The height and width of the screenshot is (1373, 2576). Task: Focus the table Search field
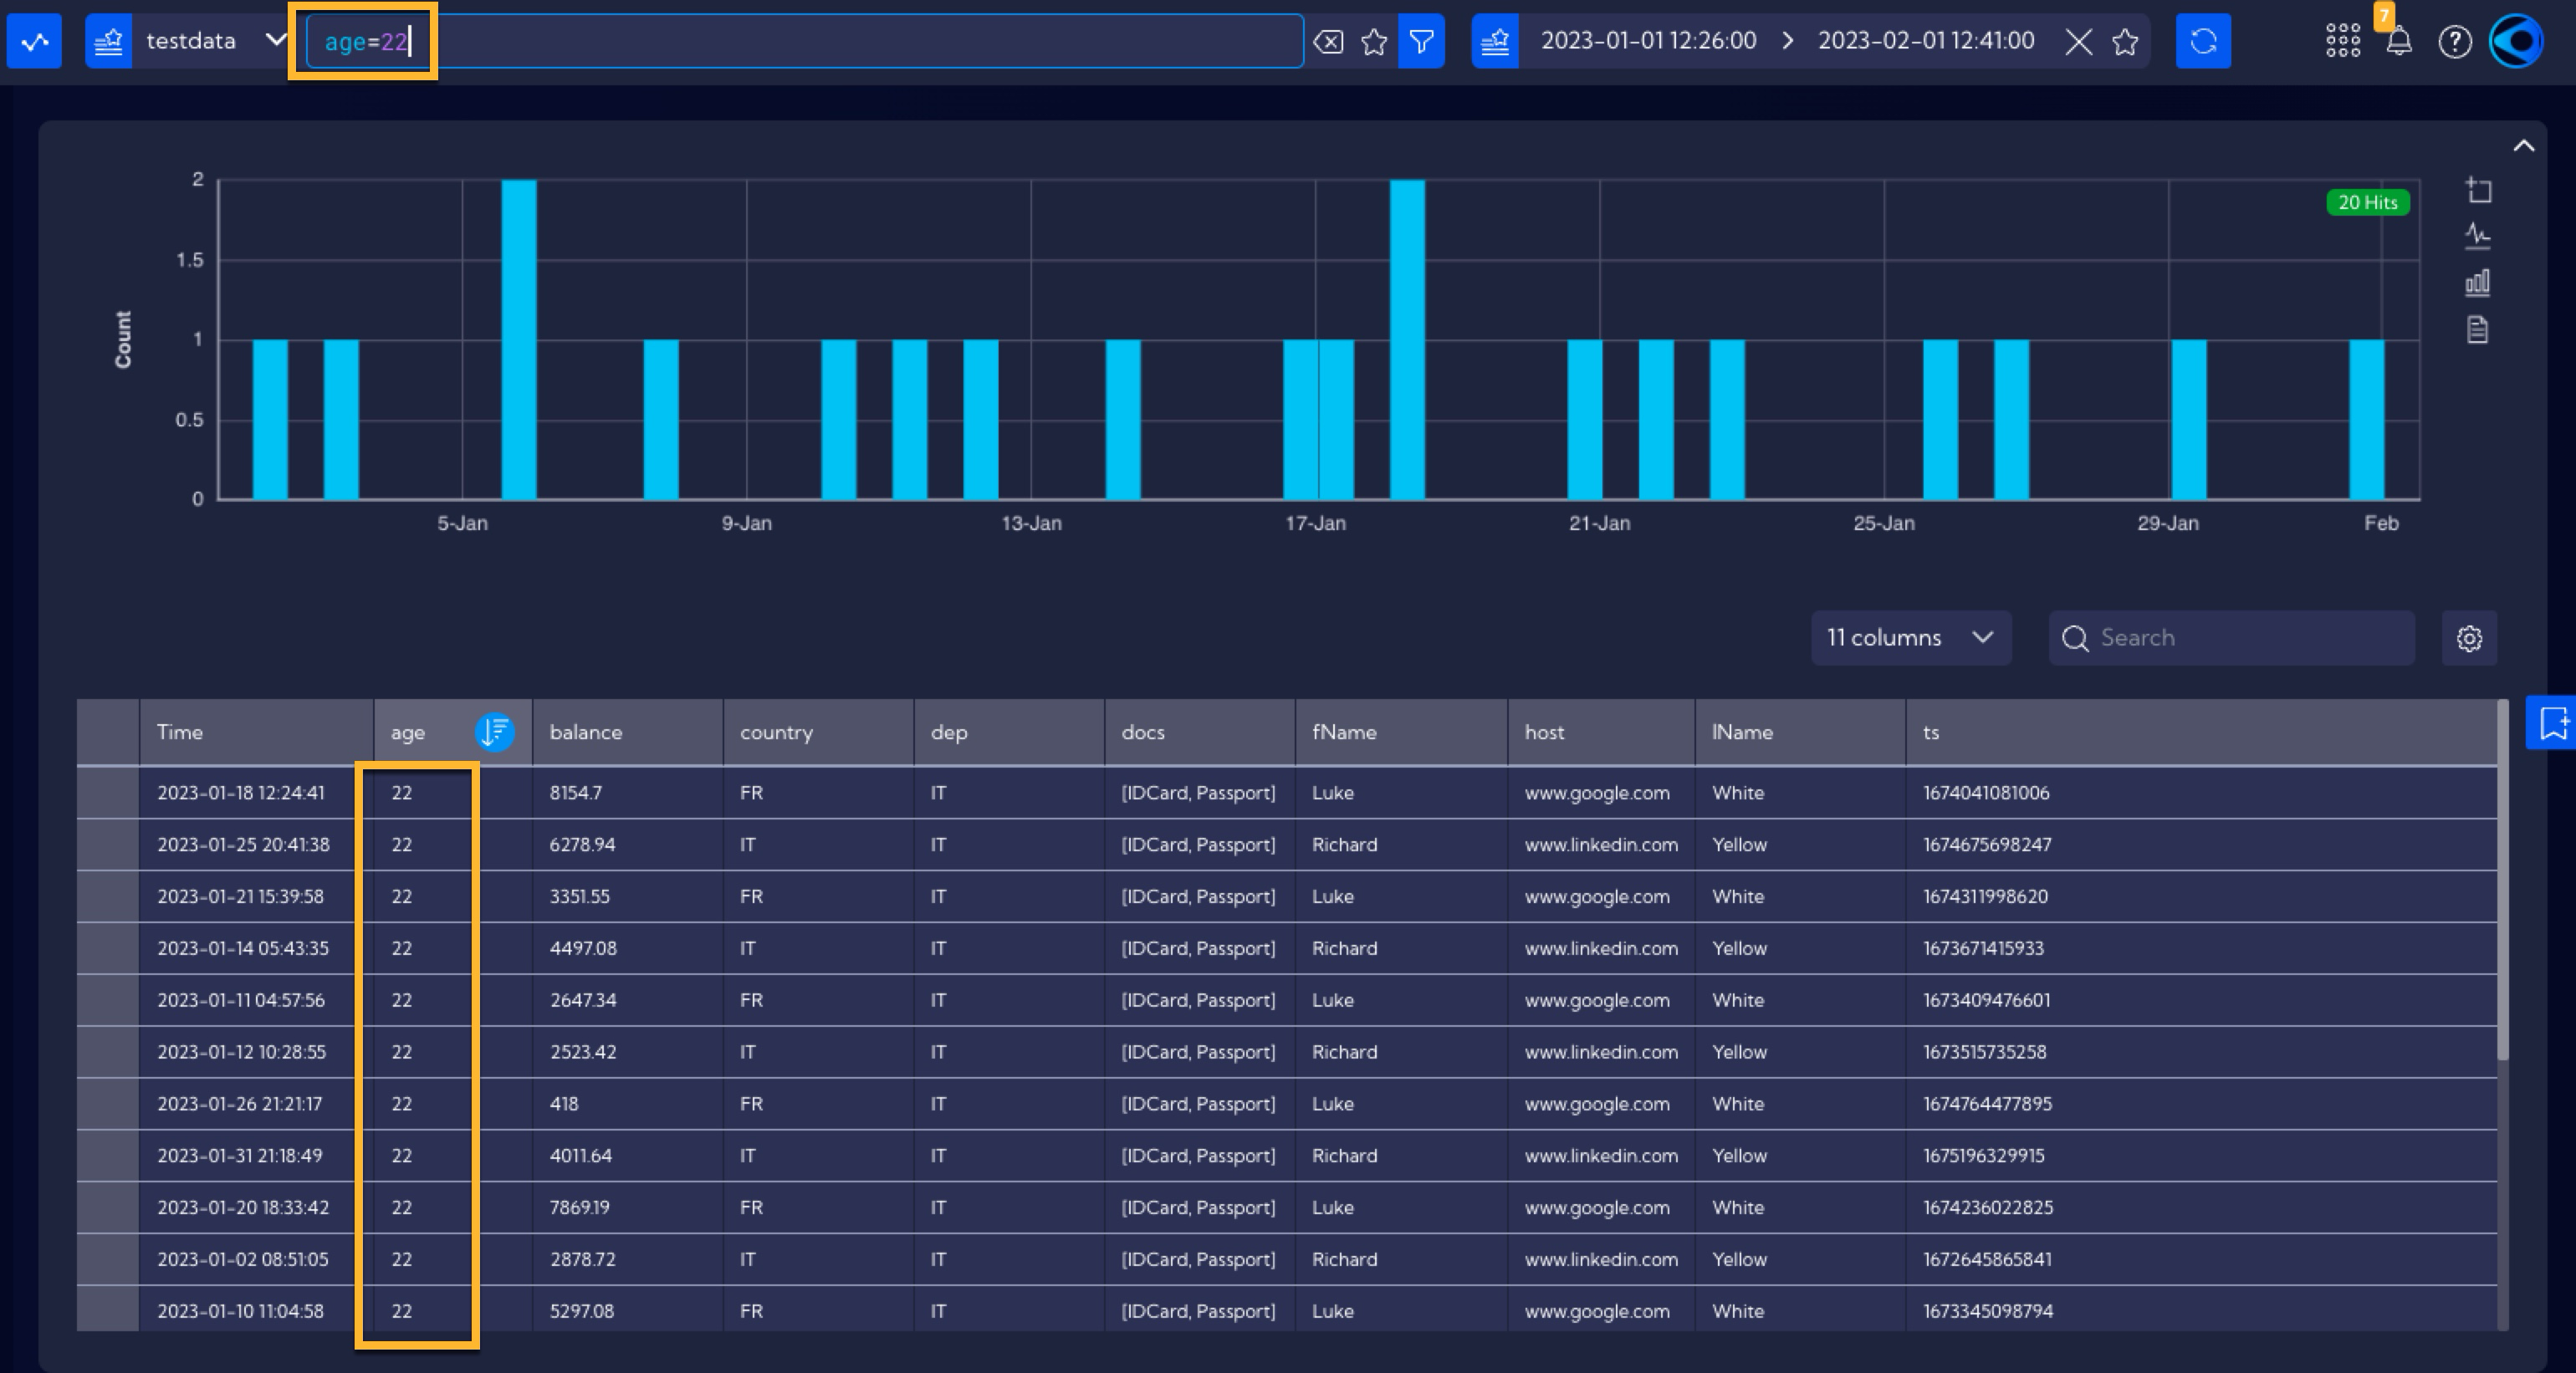click(x=2232, y=638)
